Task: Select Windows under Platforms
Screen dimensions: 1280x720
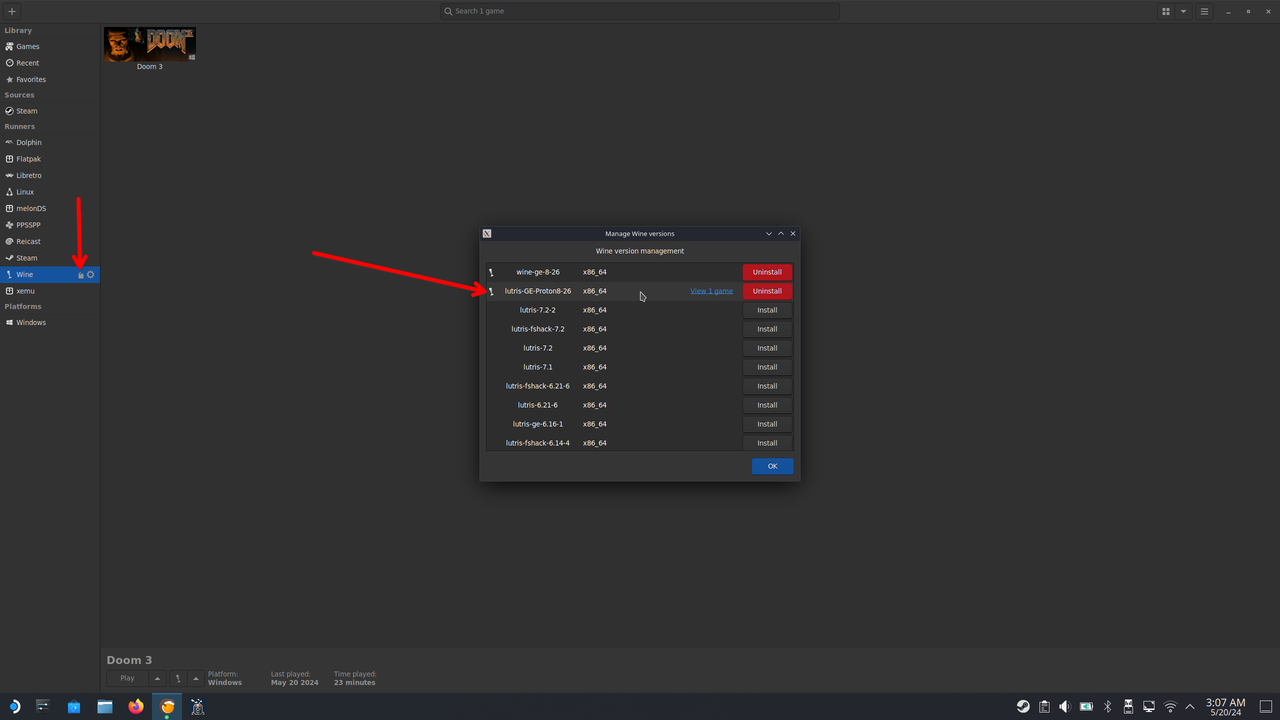Action: point(50,323)
